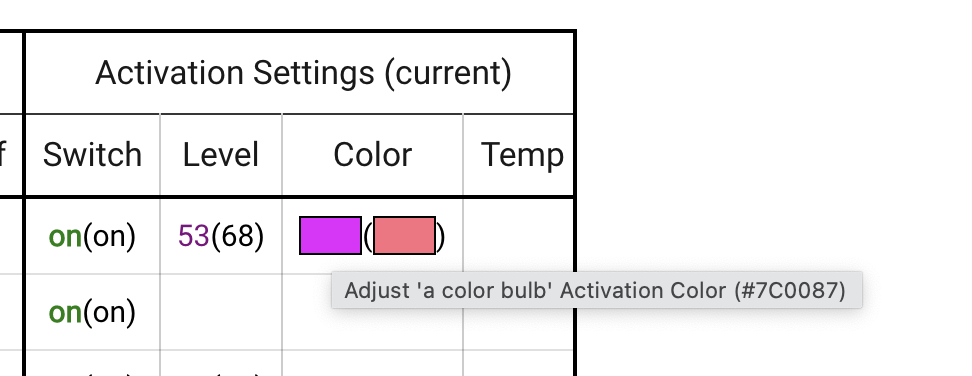Click second row's current '(on)' state
The height and width of the screenshot is (376, 972).
pyautogui.click(x=109, y=312)
